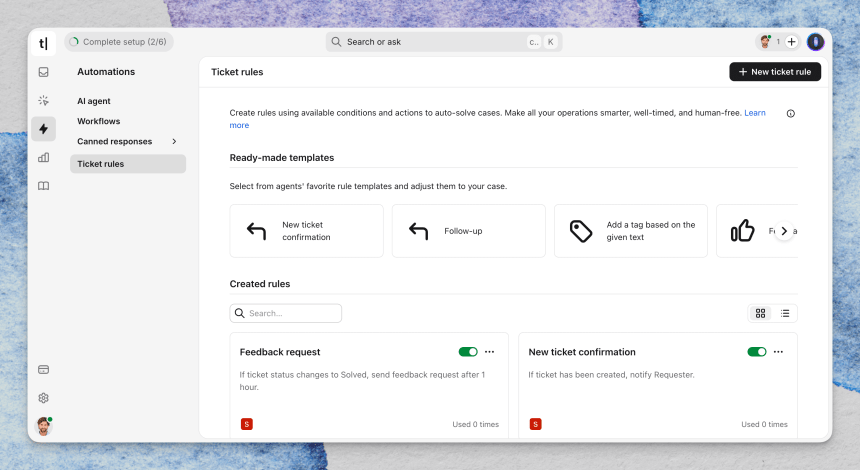
Task: Click the Created rules heading
Action: [260, 284]
